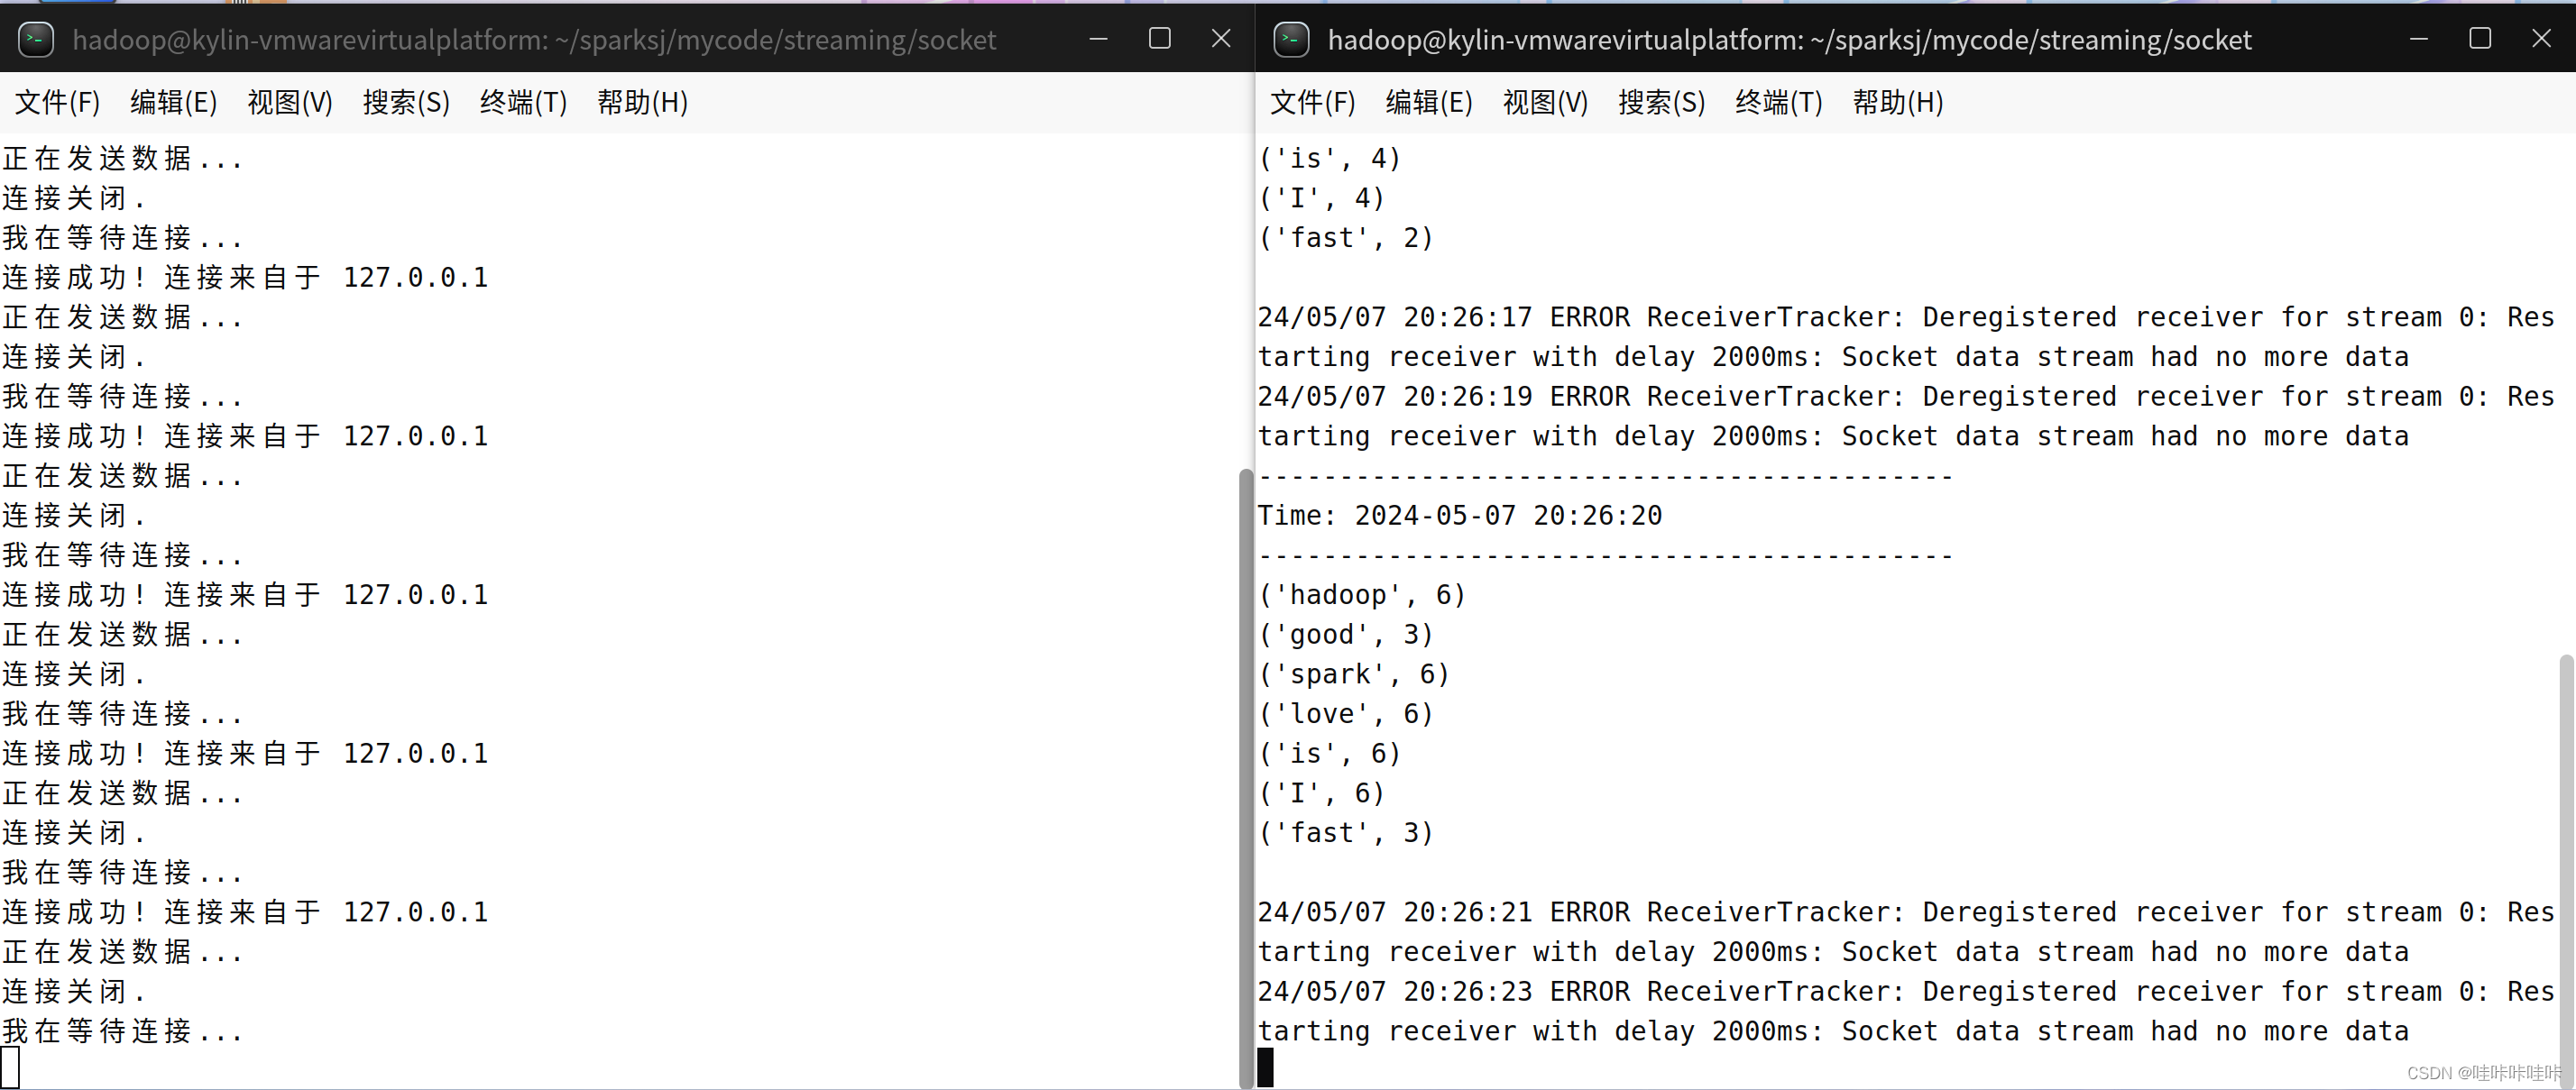Click the blinking cursor in the right terminal
Viewport: 2576px width, 1090px height.
pos(1265,1067)
